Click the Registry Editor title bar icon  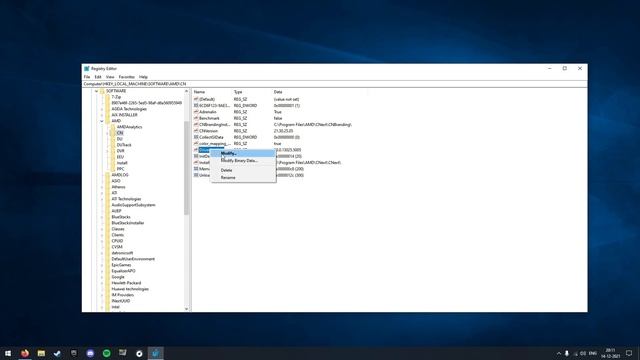point(87,69)
